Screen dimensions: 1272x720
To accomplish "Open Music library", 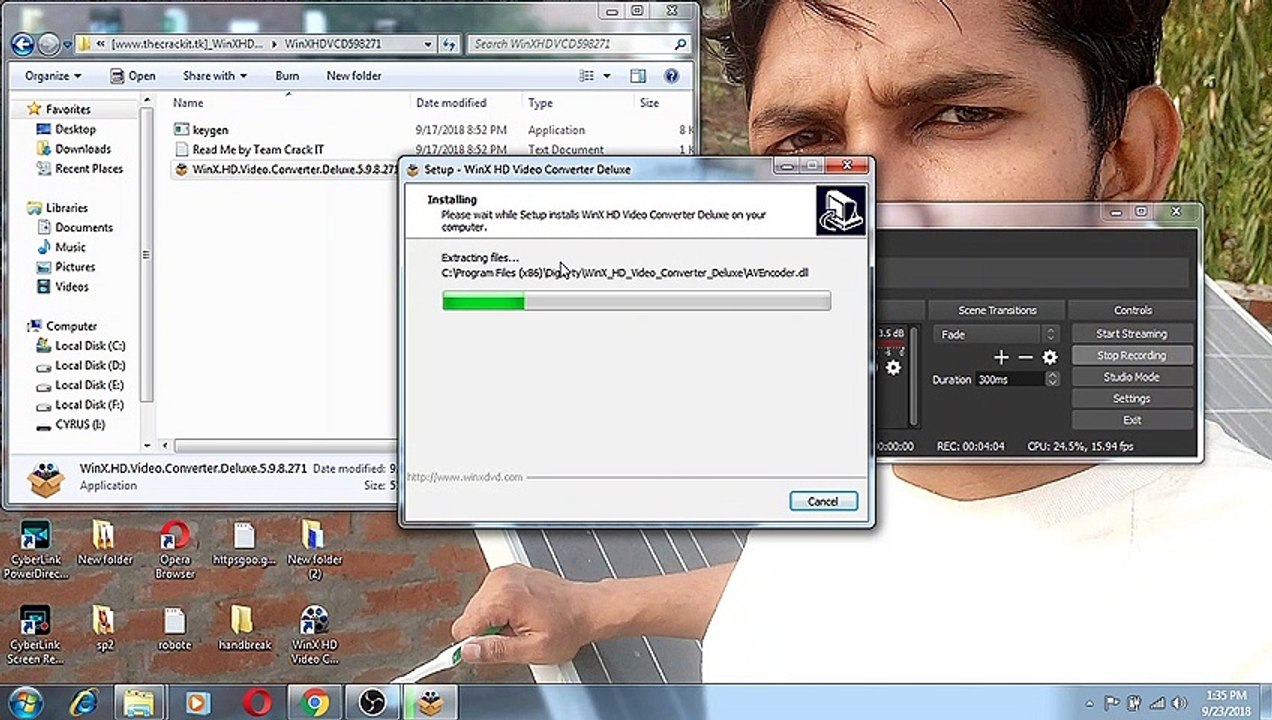I will coord(61,247).
